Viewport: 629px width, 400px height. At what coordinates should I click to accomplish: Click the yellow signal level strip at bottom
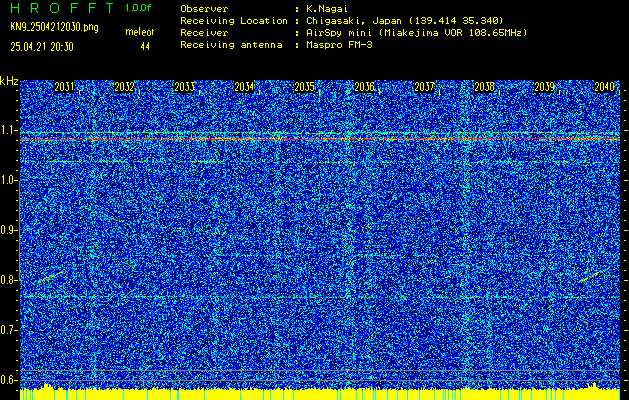coord(320,394)
